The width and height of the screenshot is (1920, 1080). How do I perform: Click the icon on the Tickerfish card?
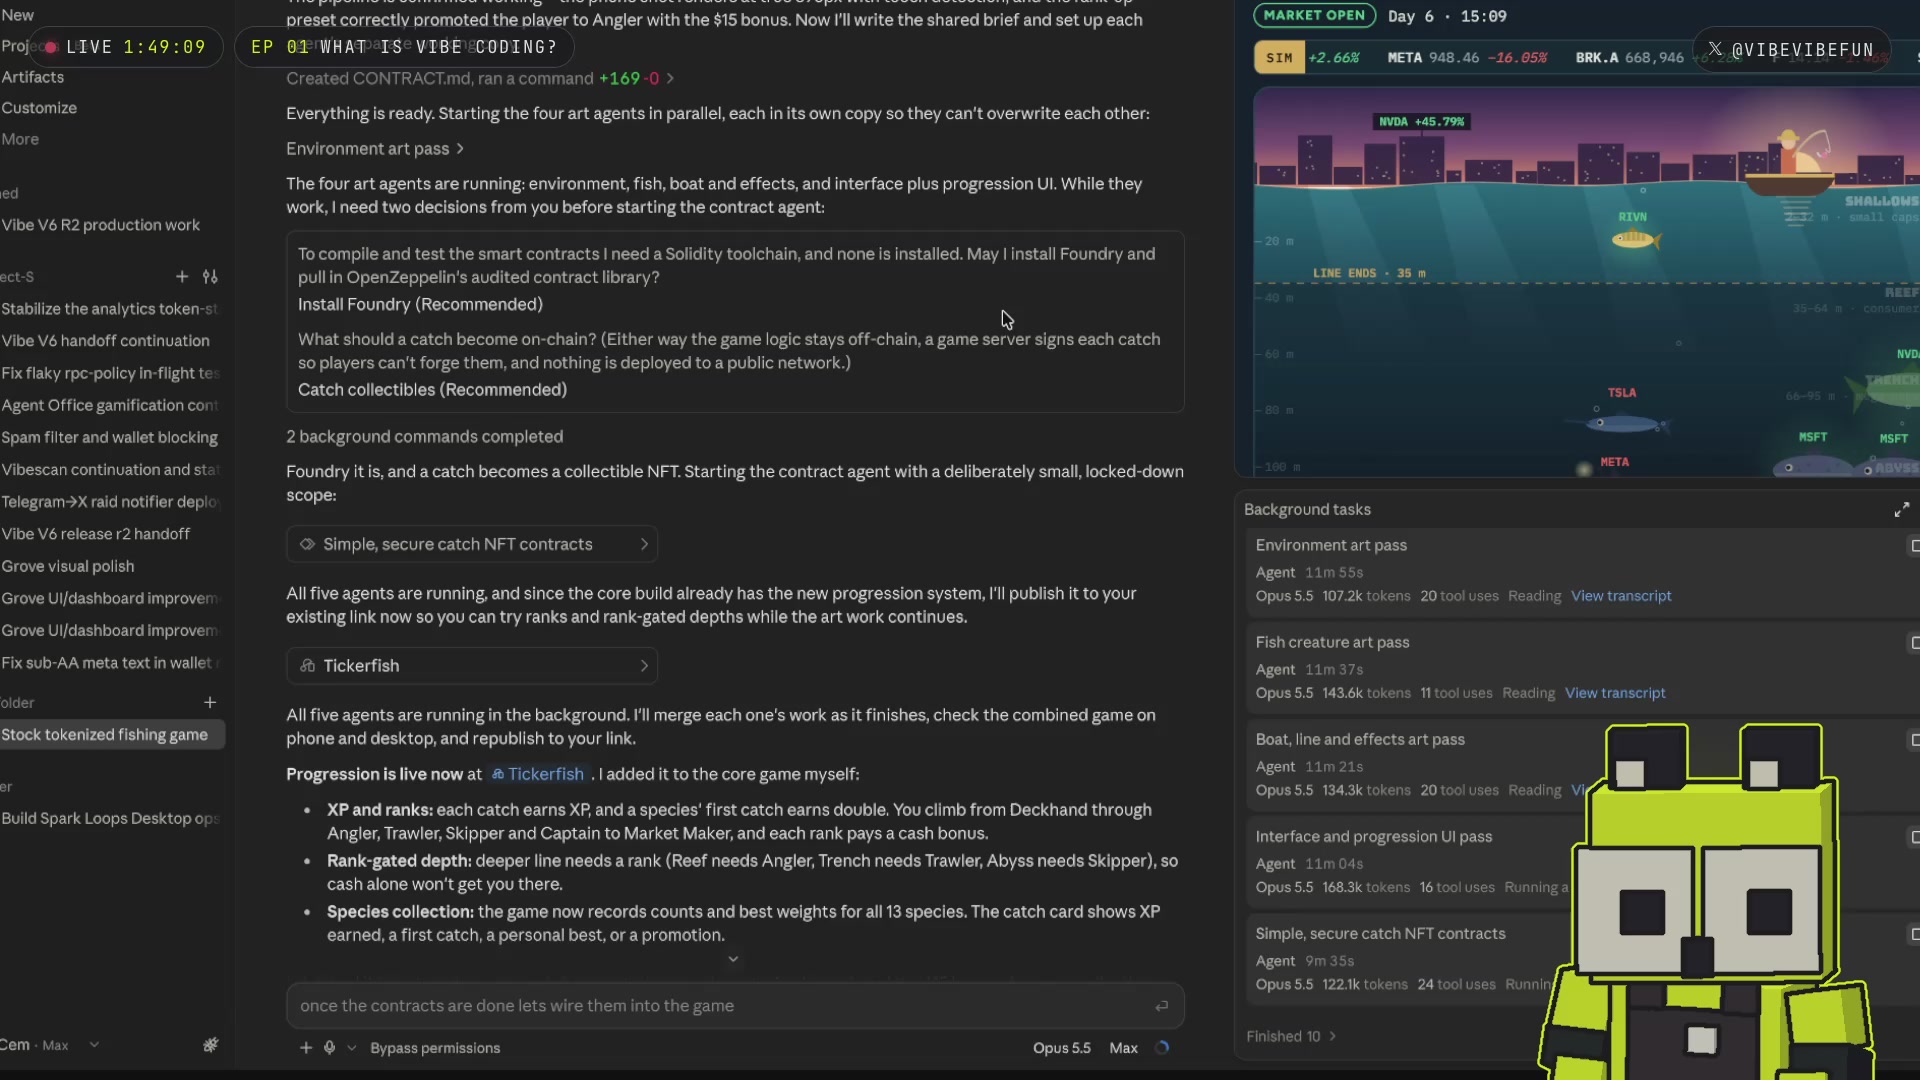[x=307, y=666]
